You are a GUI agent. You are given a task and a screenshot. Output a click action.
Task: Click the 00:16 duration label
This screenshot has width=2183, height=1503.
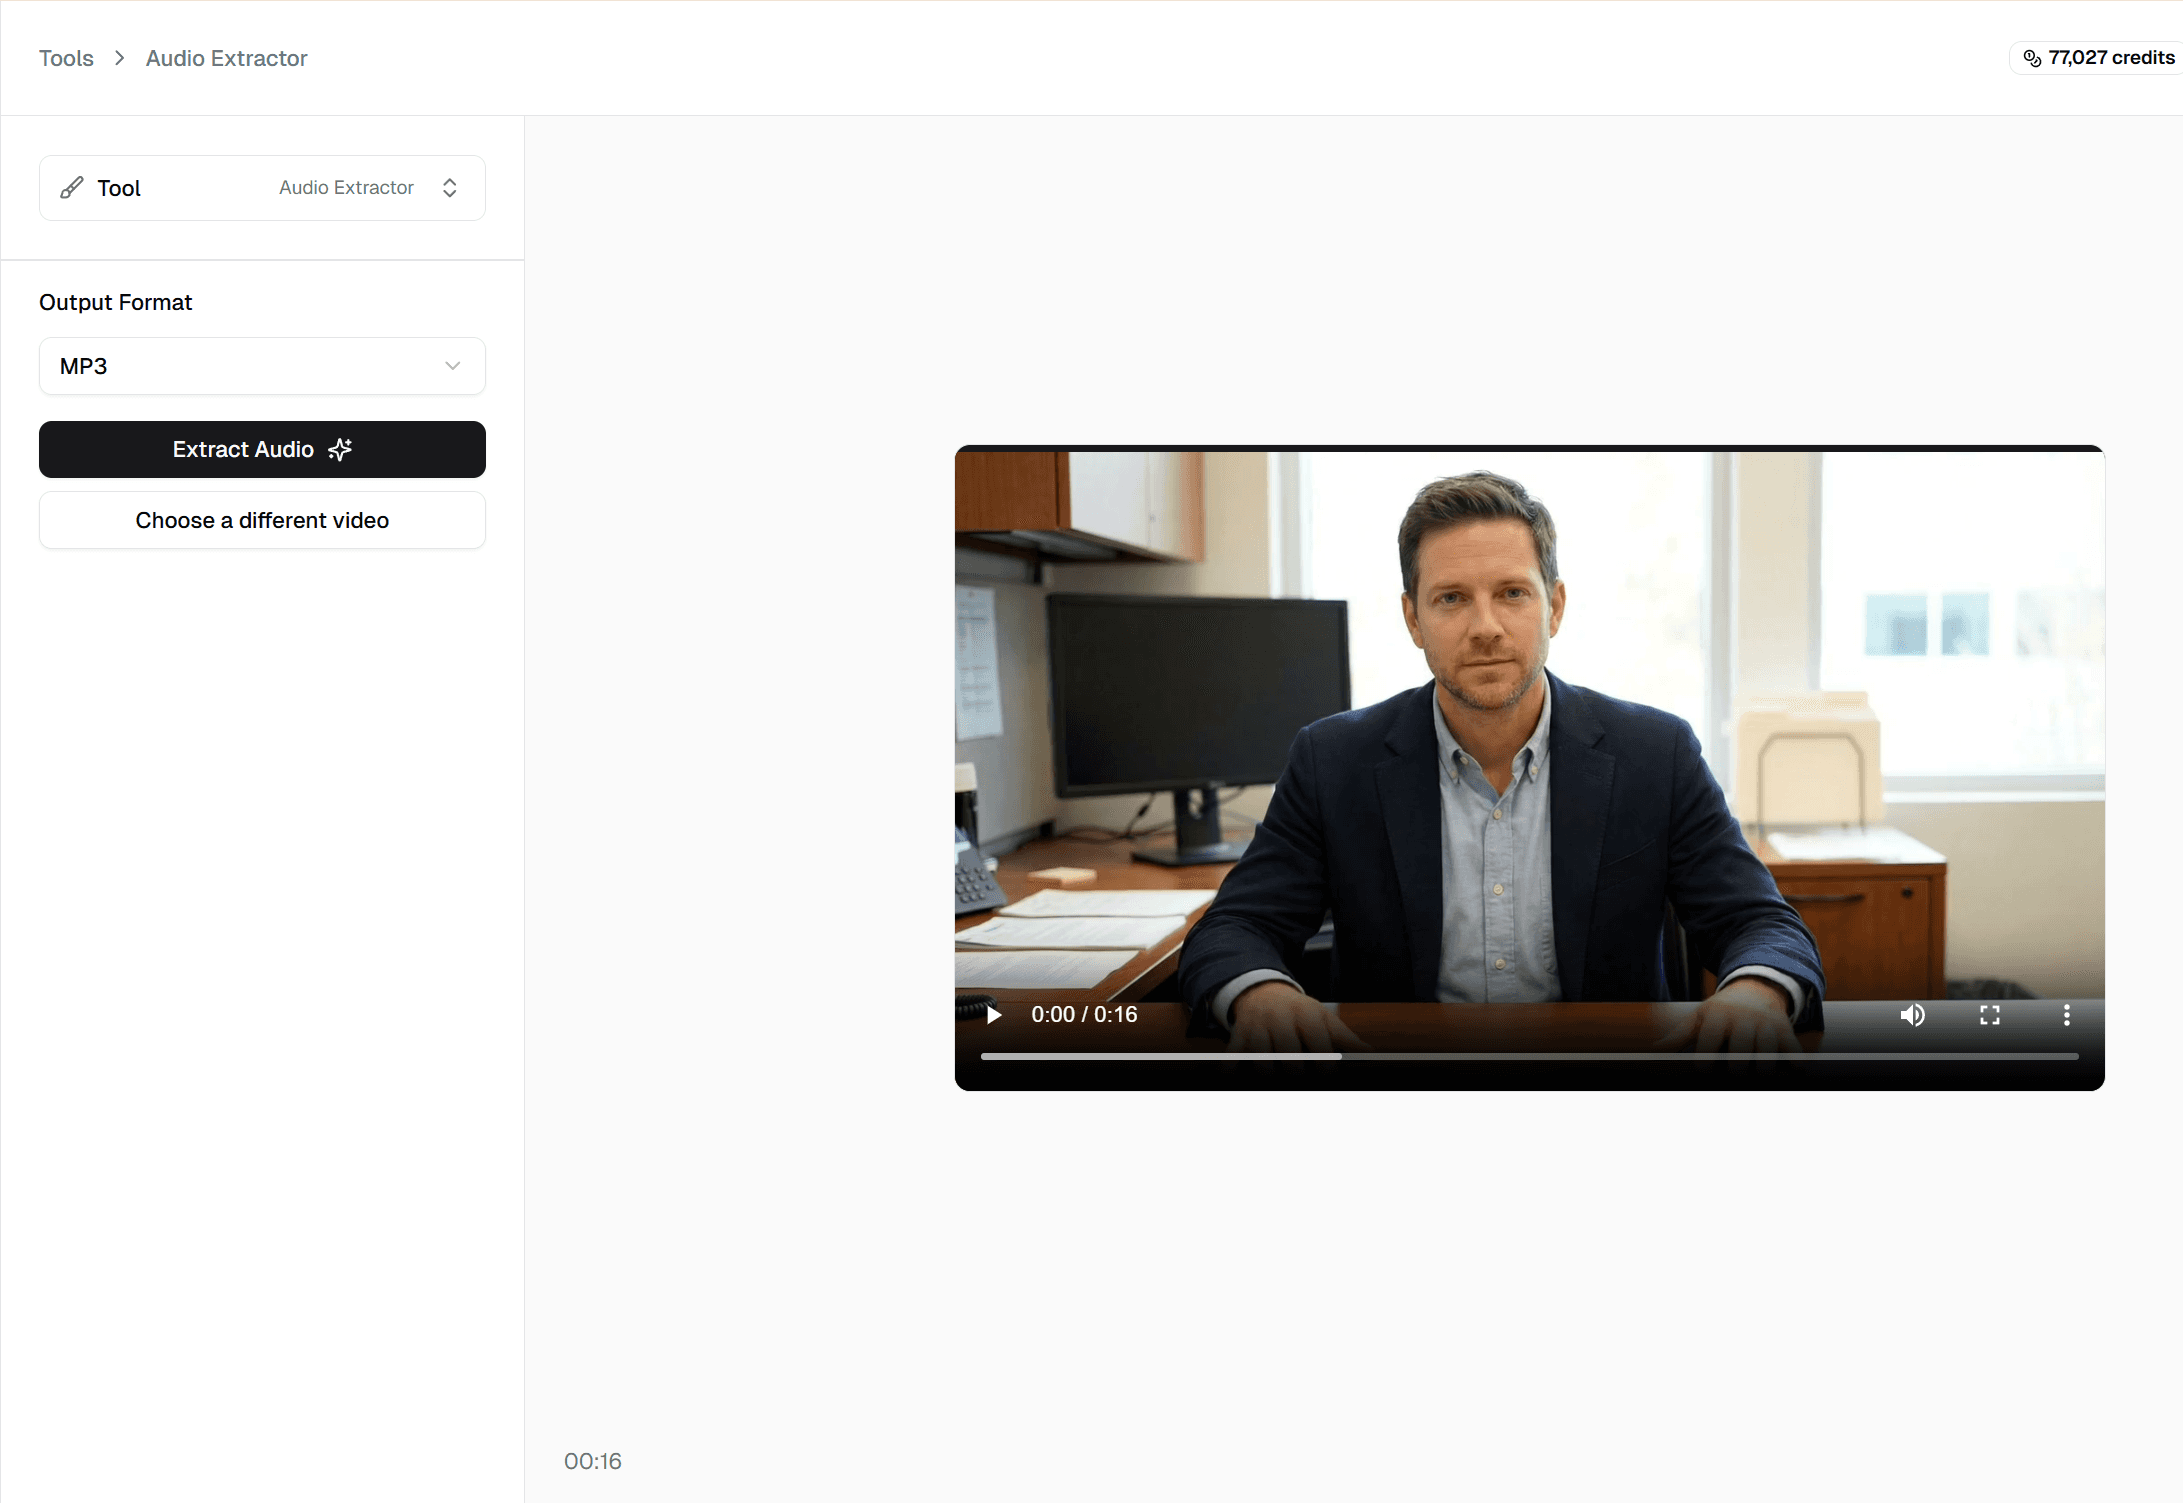point(593,1461)
